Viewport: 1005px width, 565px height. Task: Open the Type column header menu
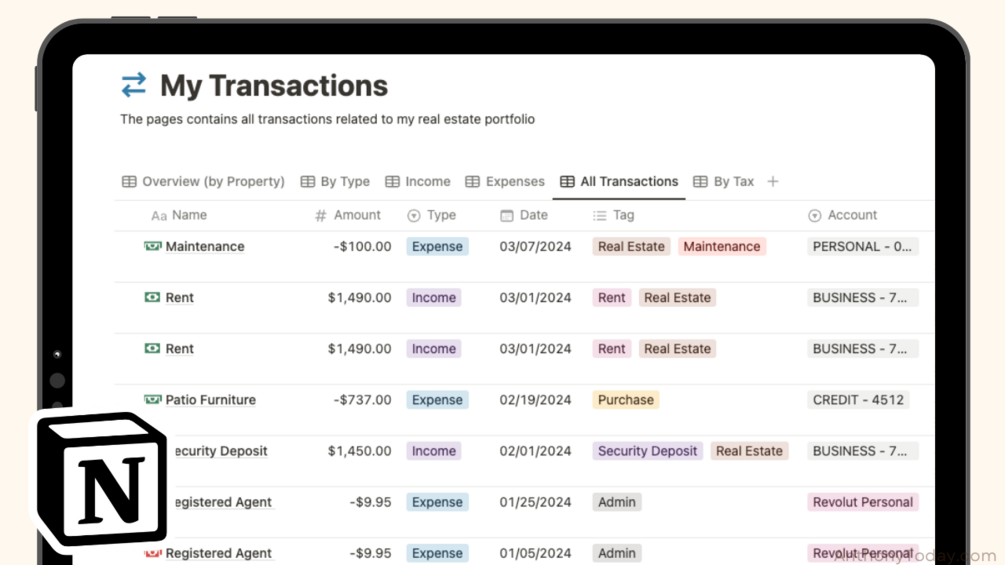coord(431,215)
